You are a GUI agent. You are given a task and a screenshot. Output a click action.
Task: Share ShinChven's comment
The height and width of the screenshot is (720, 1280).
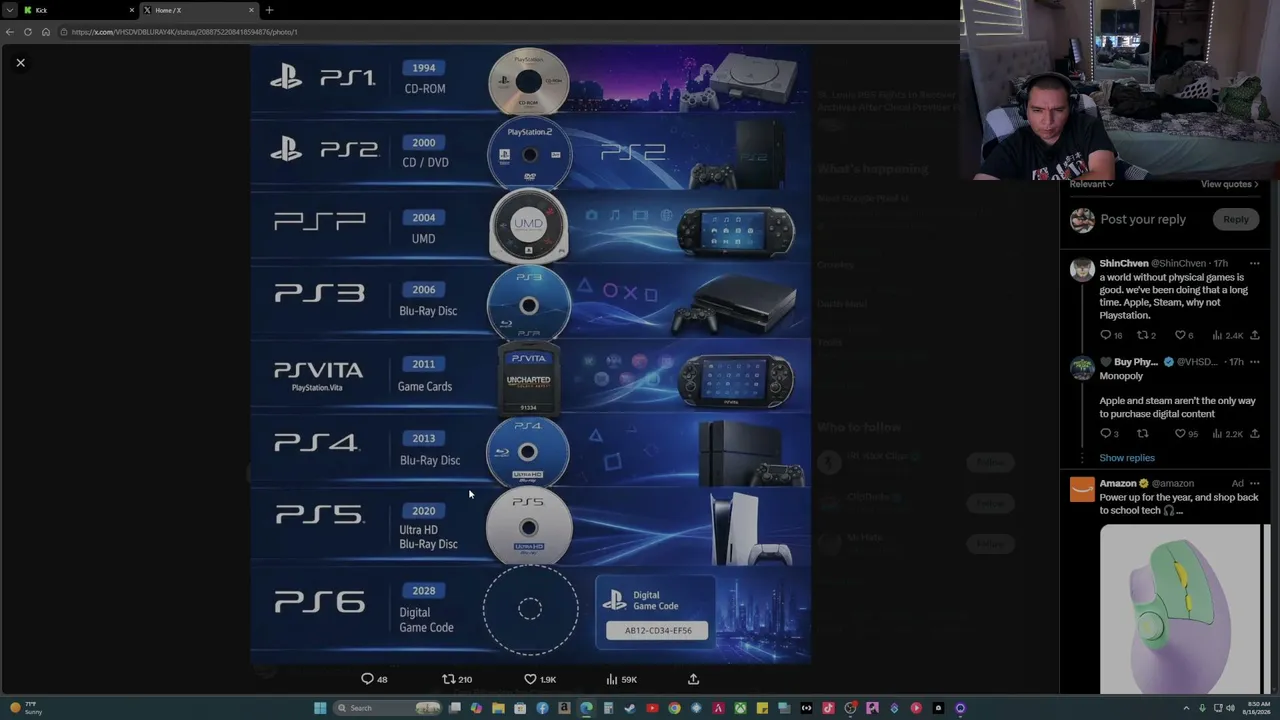point(1254,335)
